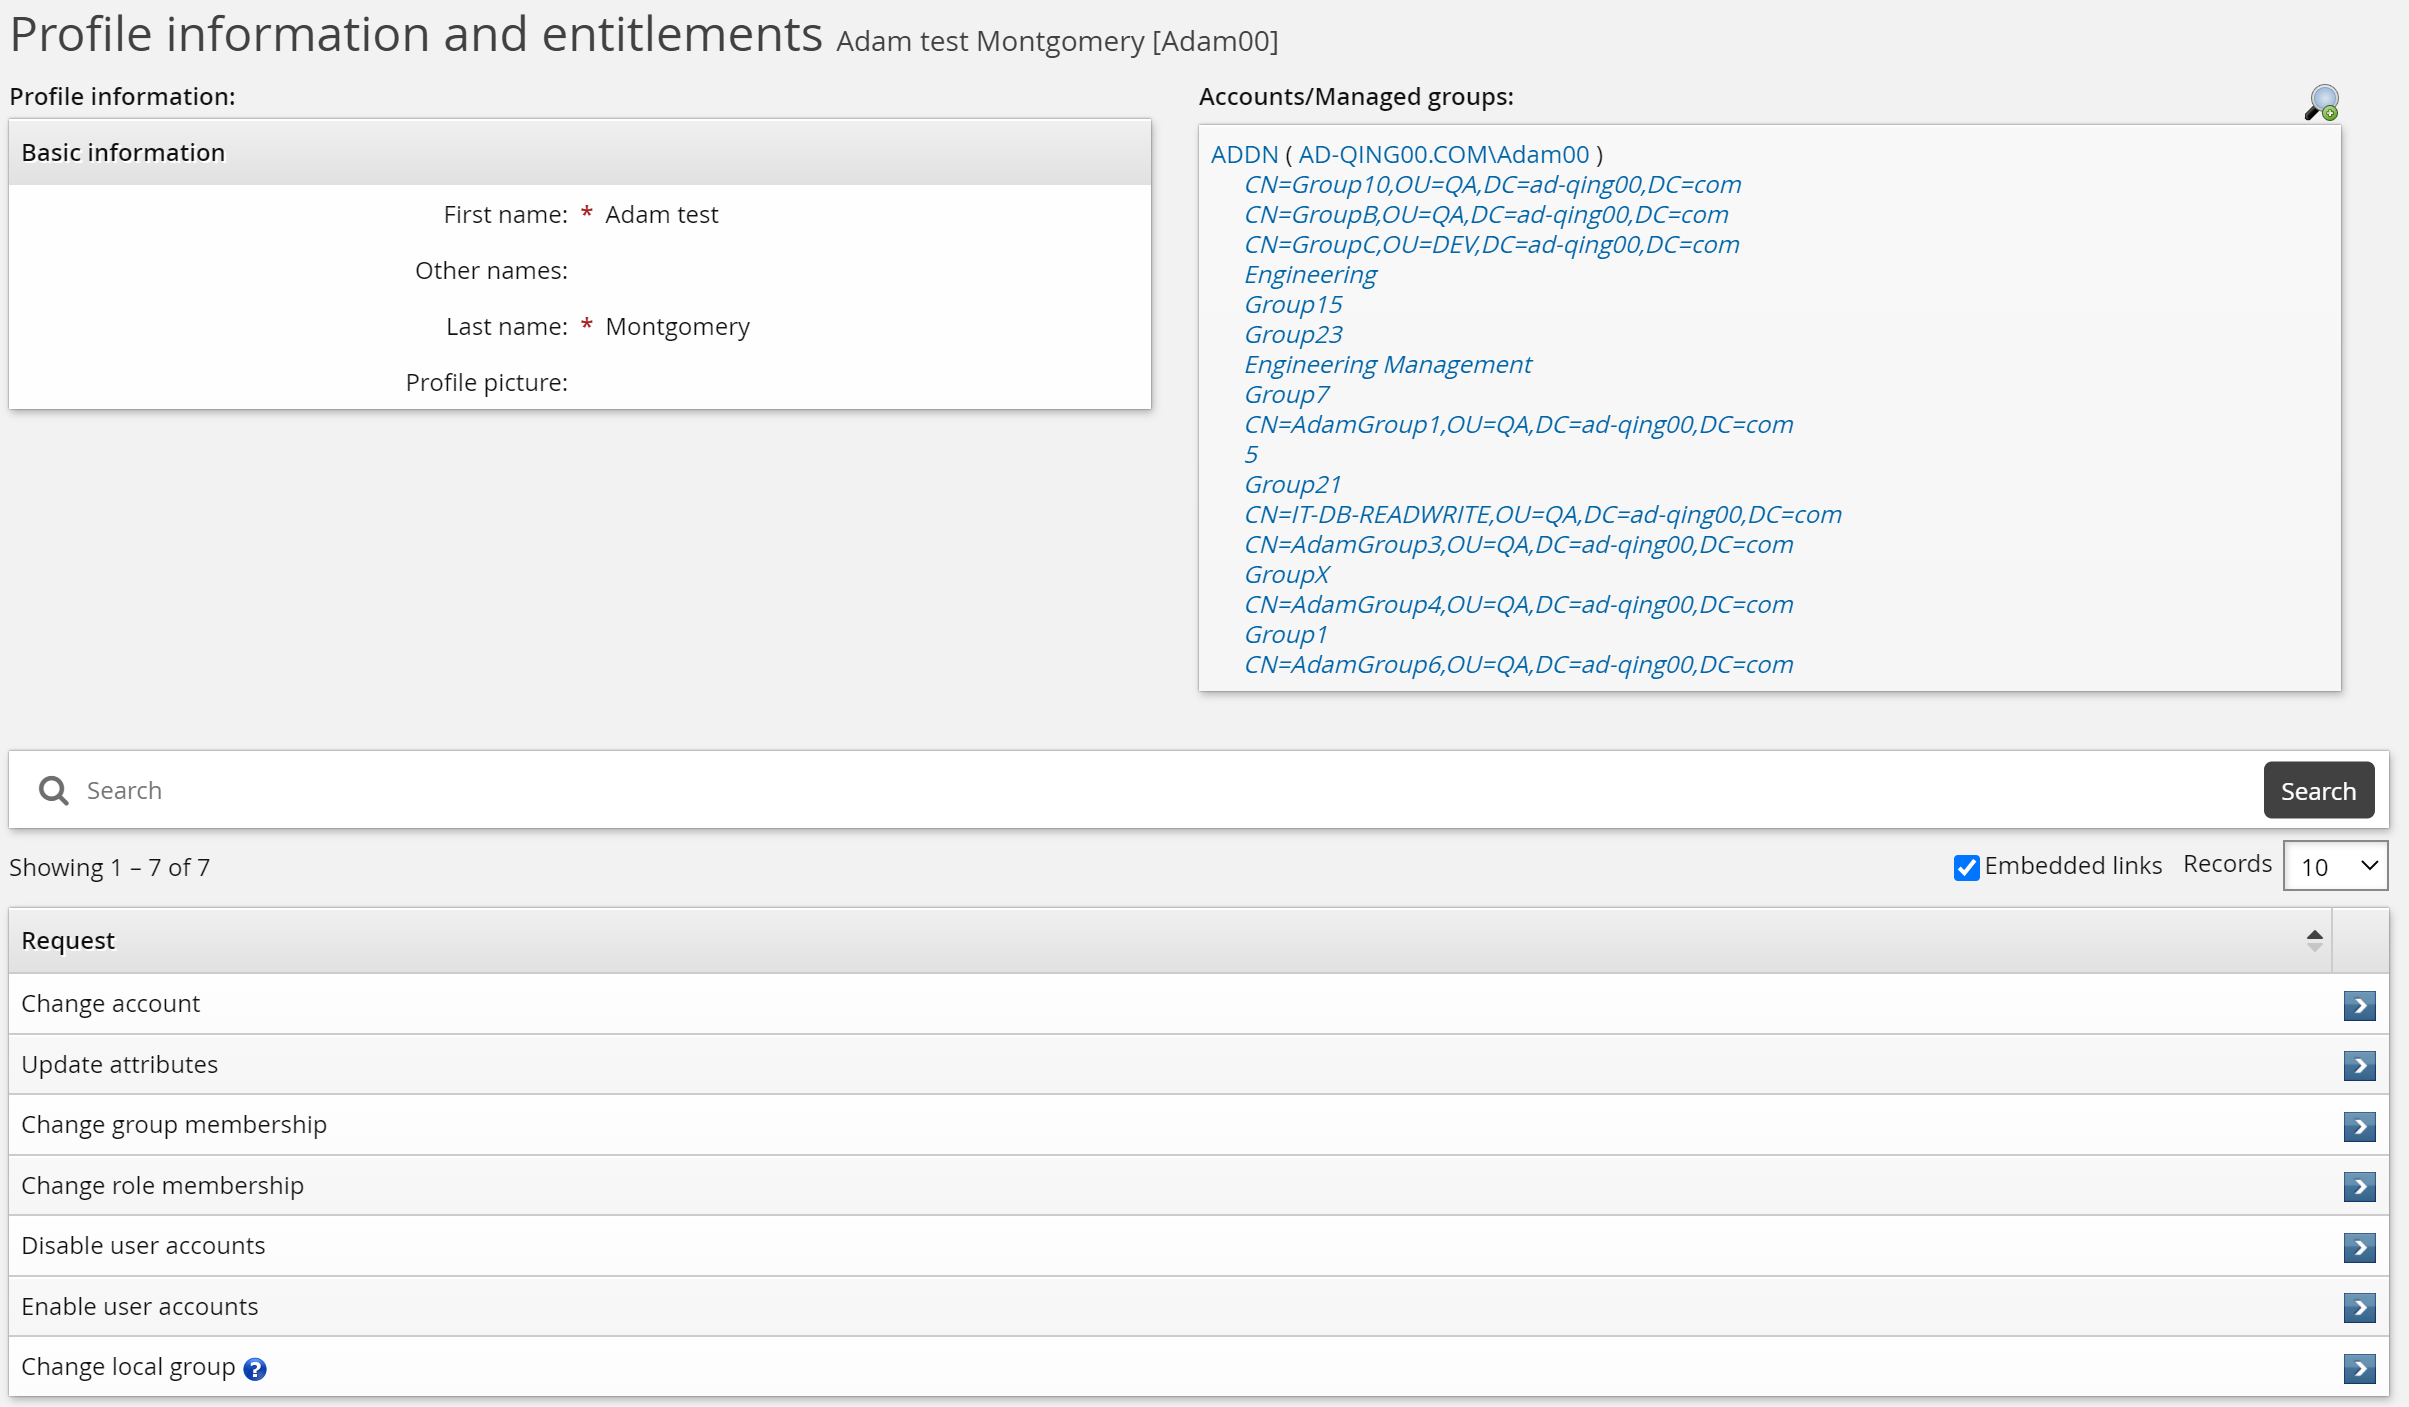This screenshot has height=1407, width=2409.
Task: Open the Records per page dropdown
Action: coord(2335,866)
